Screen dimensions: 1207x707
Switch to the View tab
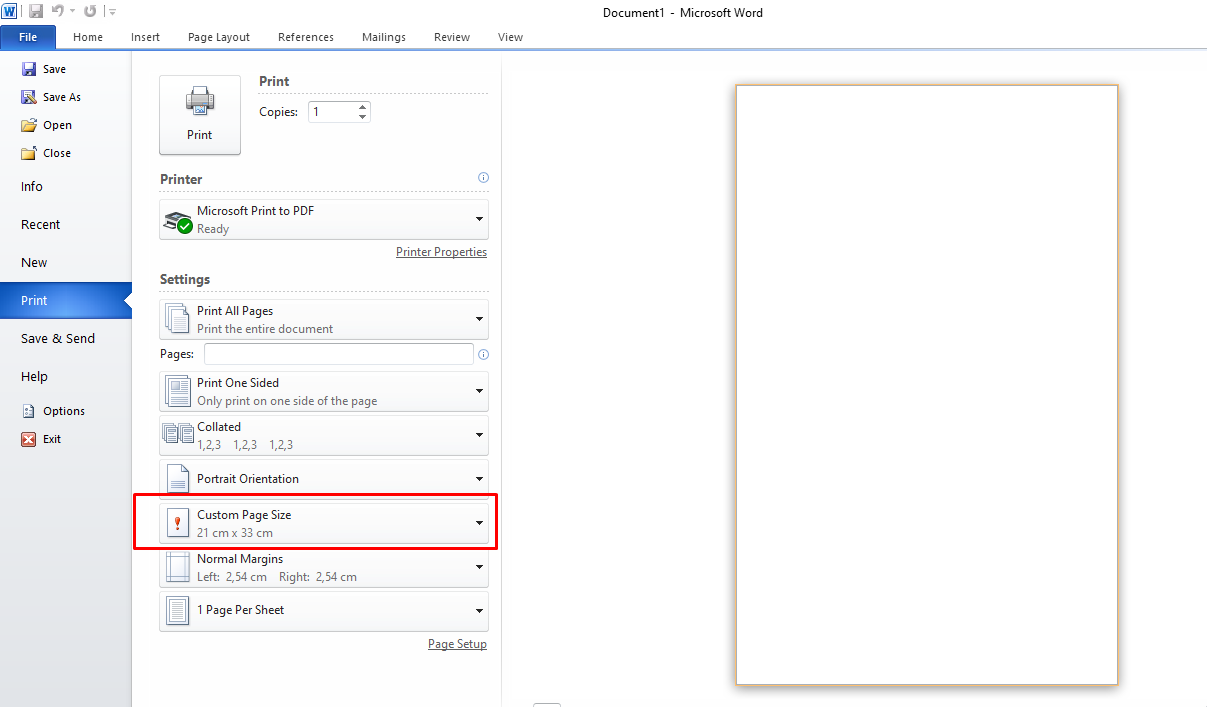tap(510, 37)
